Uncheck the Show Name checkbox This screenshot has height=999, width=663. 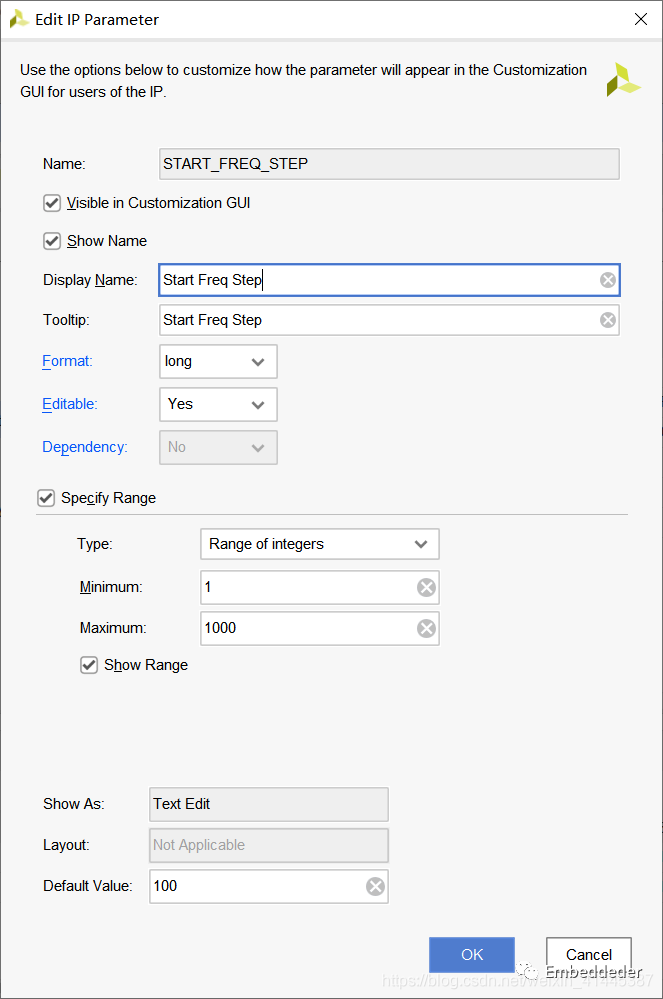(52, 241)
